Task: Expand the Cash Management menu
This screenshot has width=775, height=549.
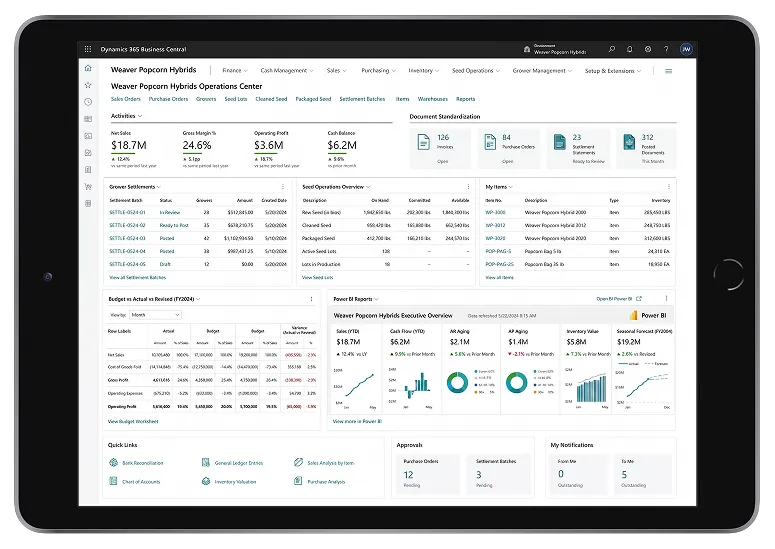Action: coord(287,71)
